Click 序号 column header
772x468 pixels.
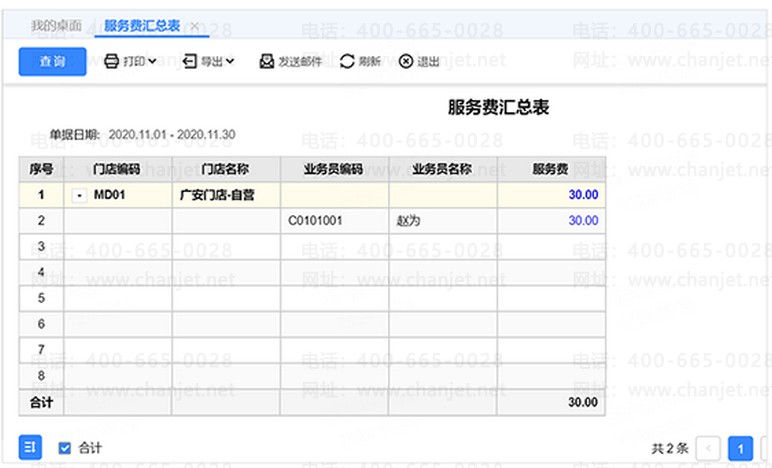(x=41, y=169)
